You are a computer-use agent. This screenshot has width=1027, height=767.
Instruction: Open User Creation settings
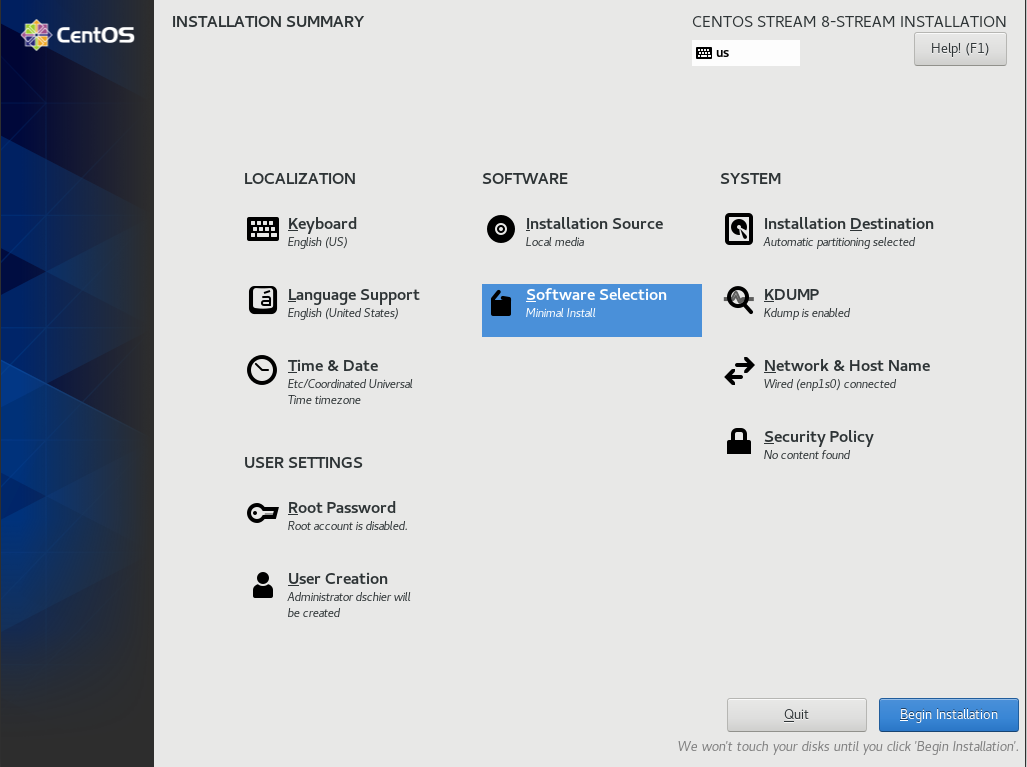(337, 579)
